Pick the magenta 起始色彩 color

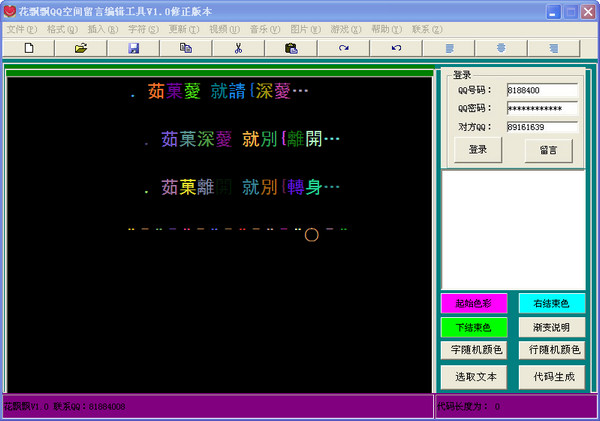(474, 304)
